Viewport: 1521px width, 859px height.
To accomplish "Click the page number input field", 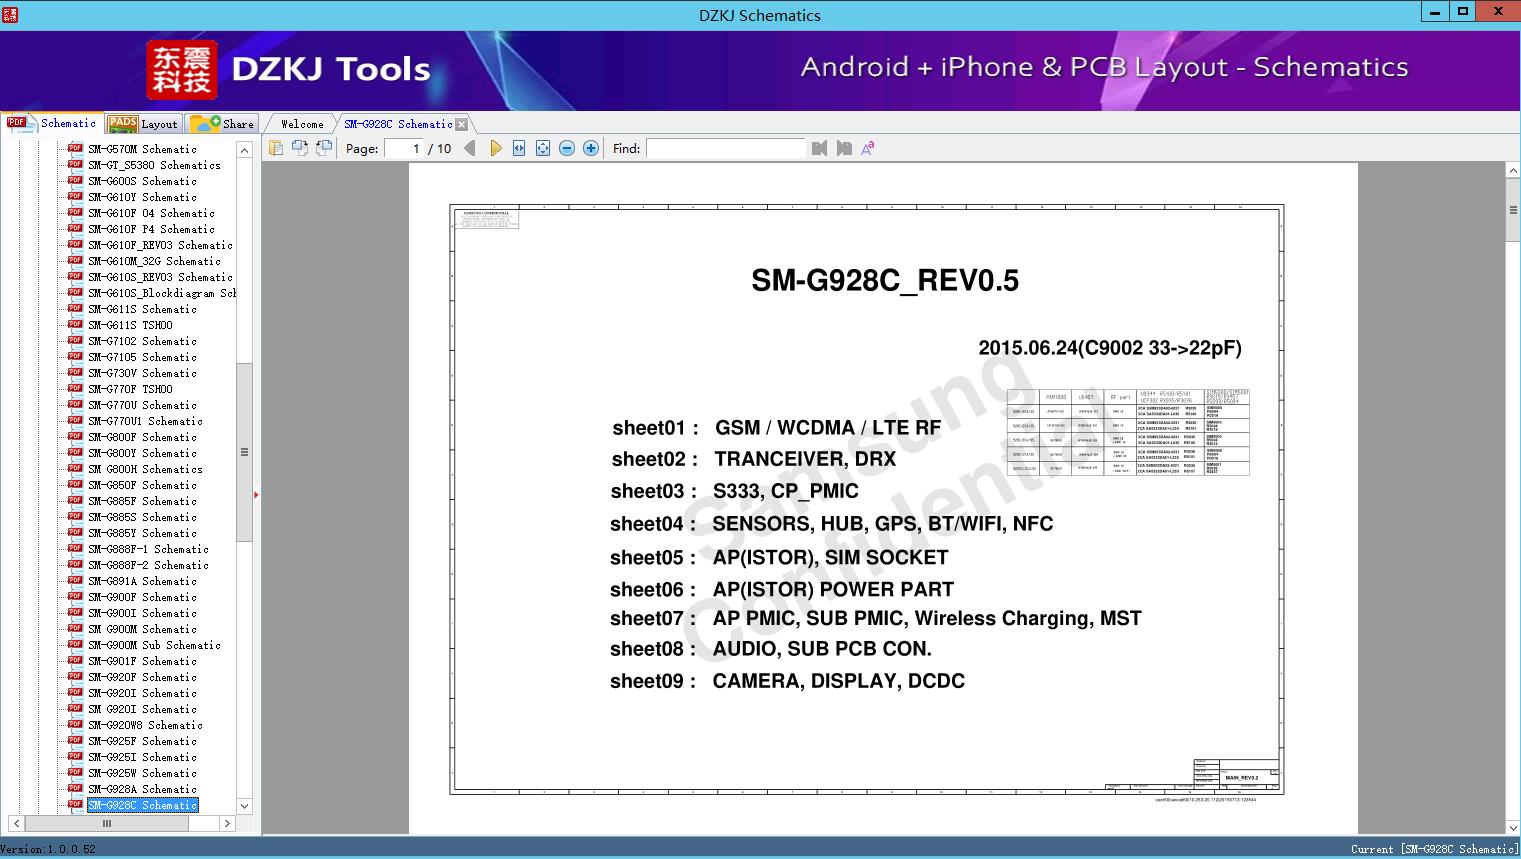I will pos(405,148).
